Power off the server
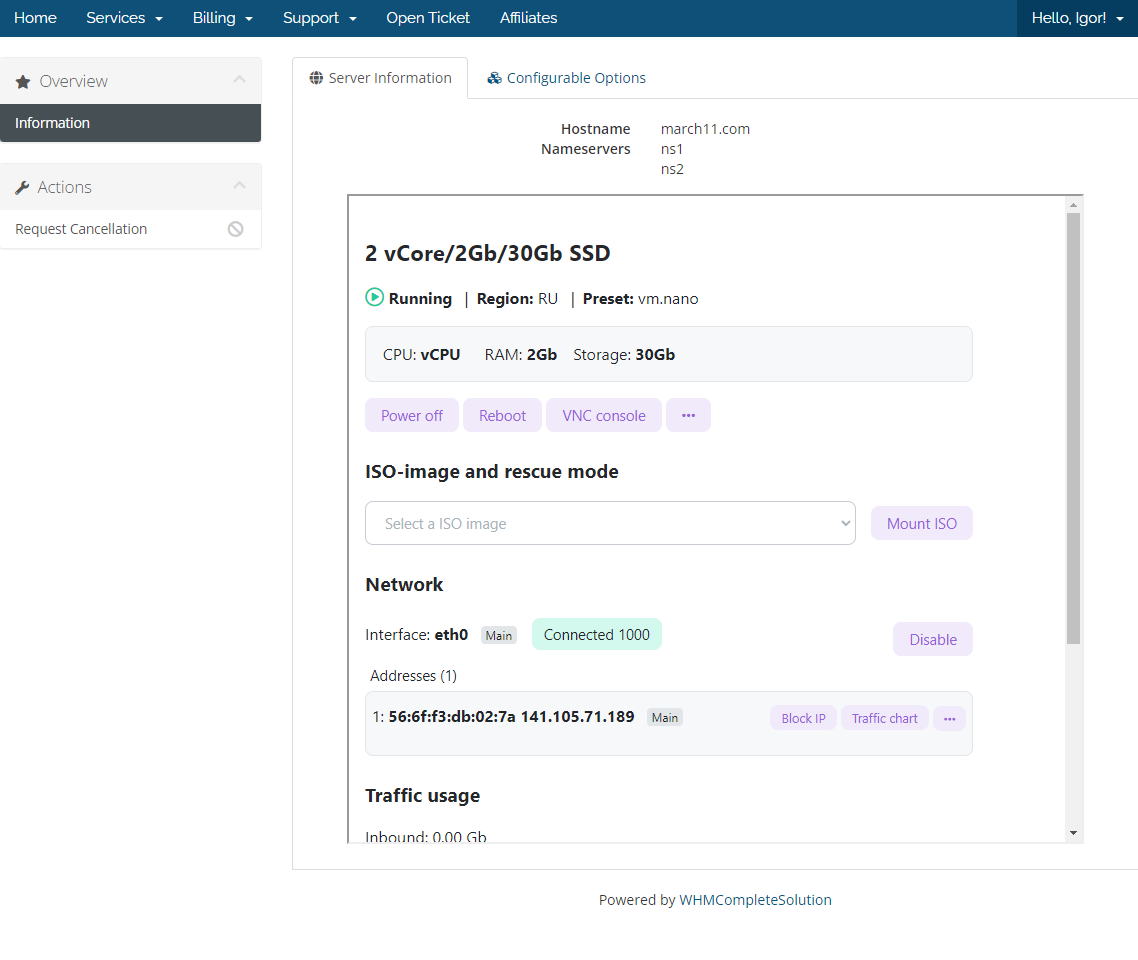Screen dimensions: 1138x960 point(411,415)
